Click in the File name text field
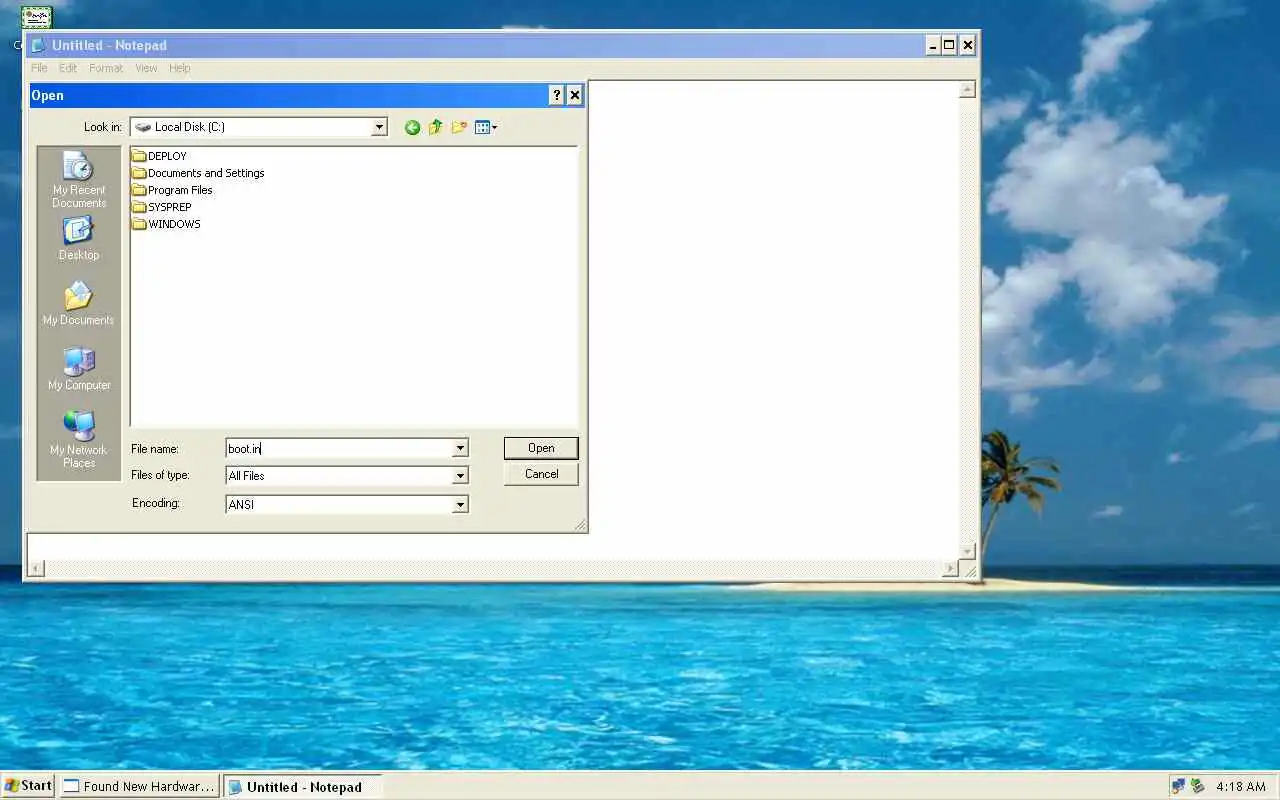The width and height of the screenshot is (1280, 800). [339, 449]
